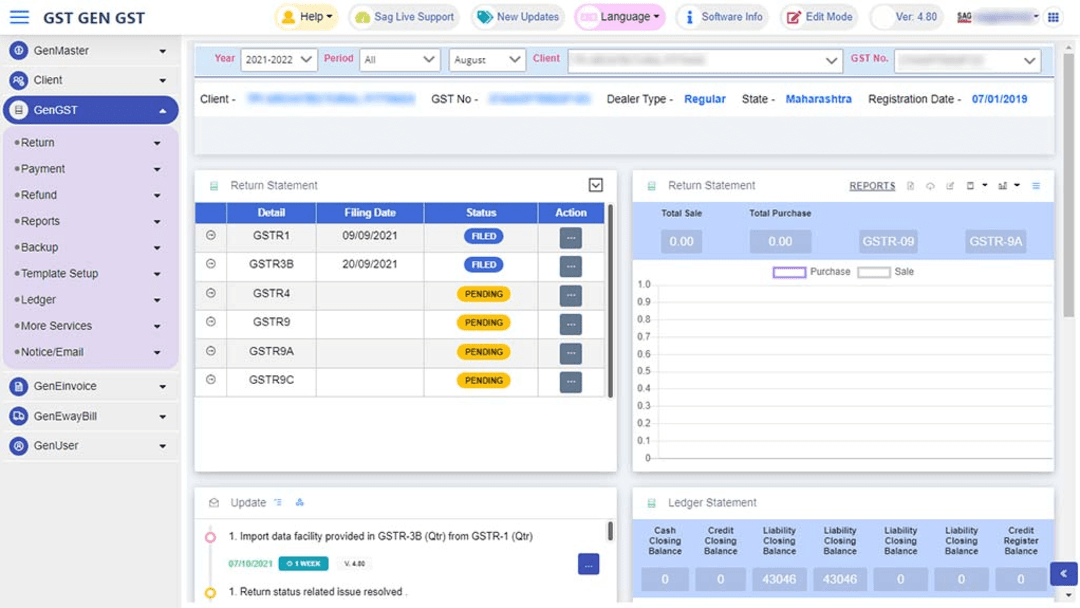Select the August month dropdown
Image resolution: width=1080 pixels, height=608 pixels.
[487, 59]
